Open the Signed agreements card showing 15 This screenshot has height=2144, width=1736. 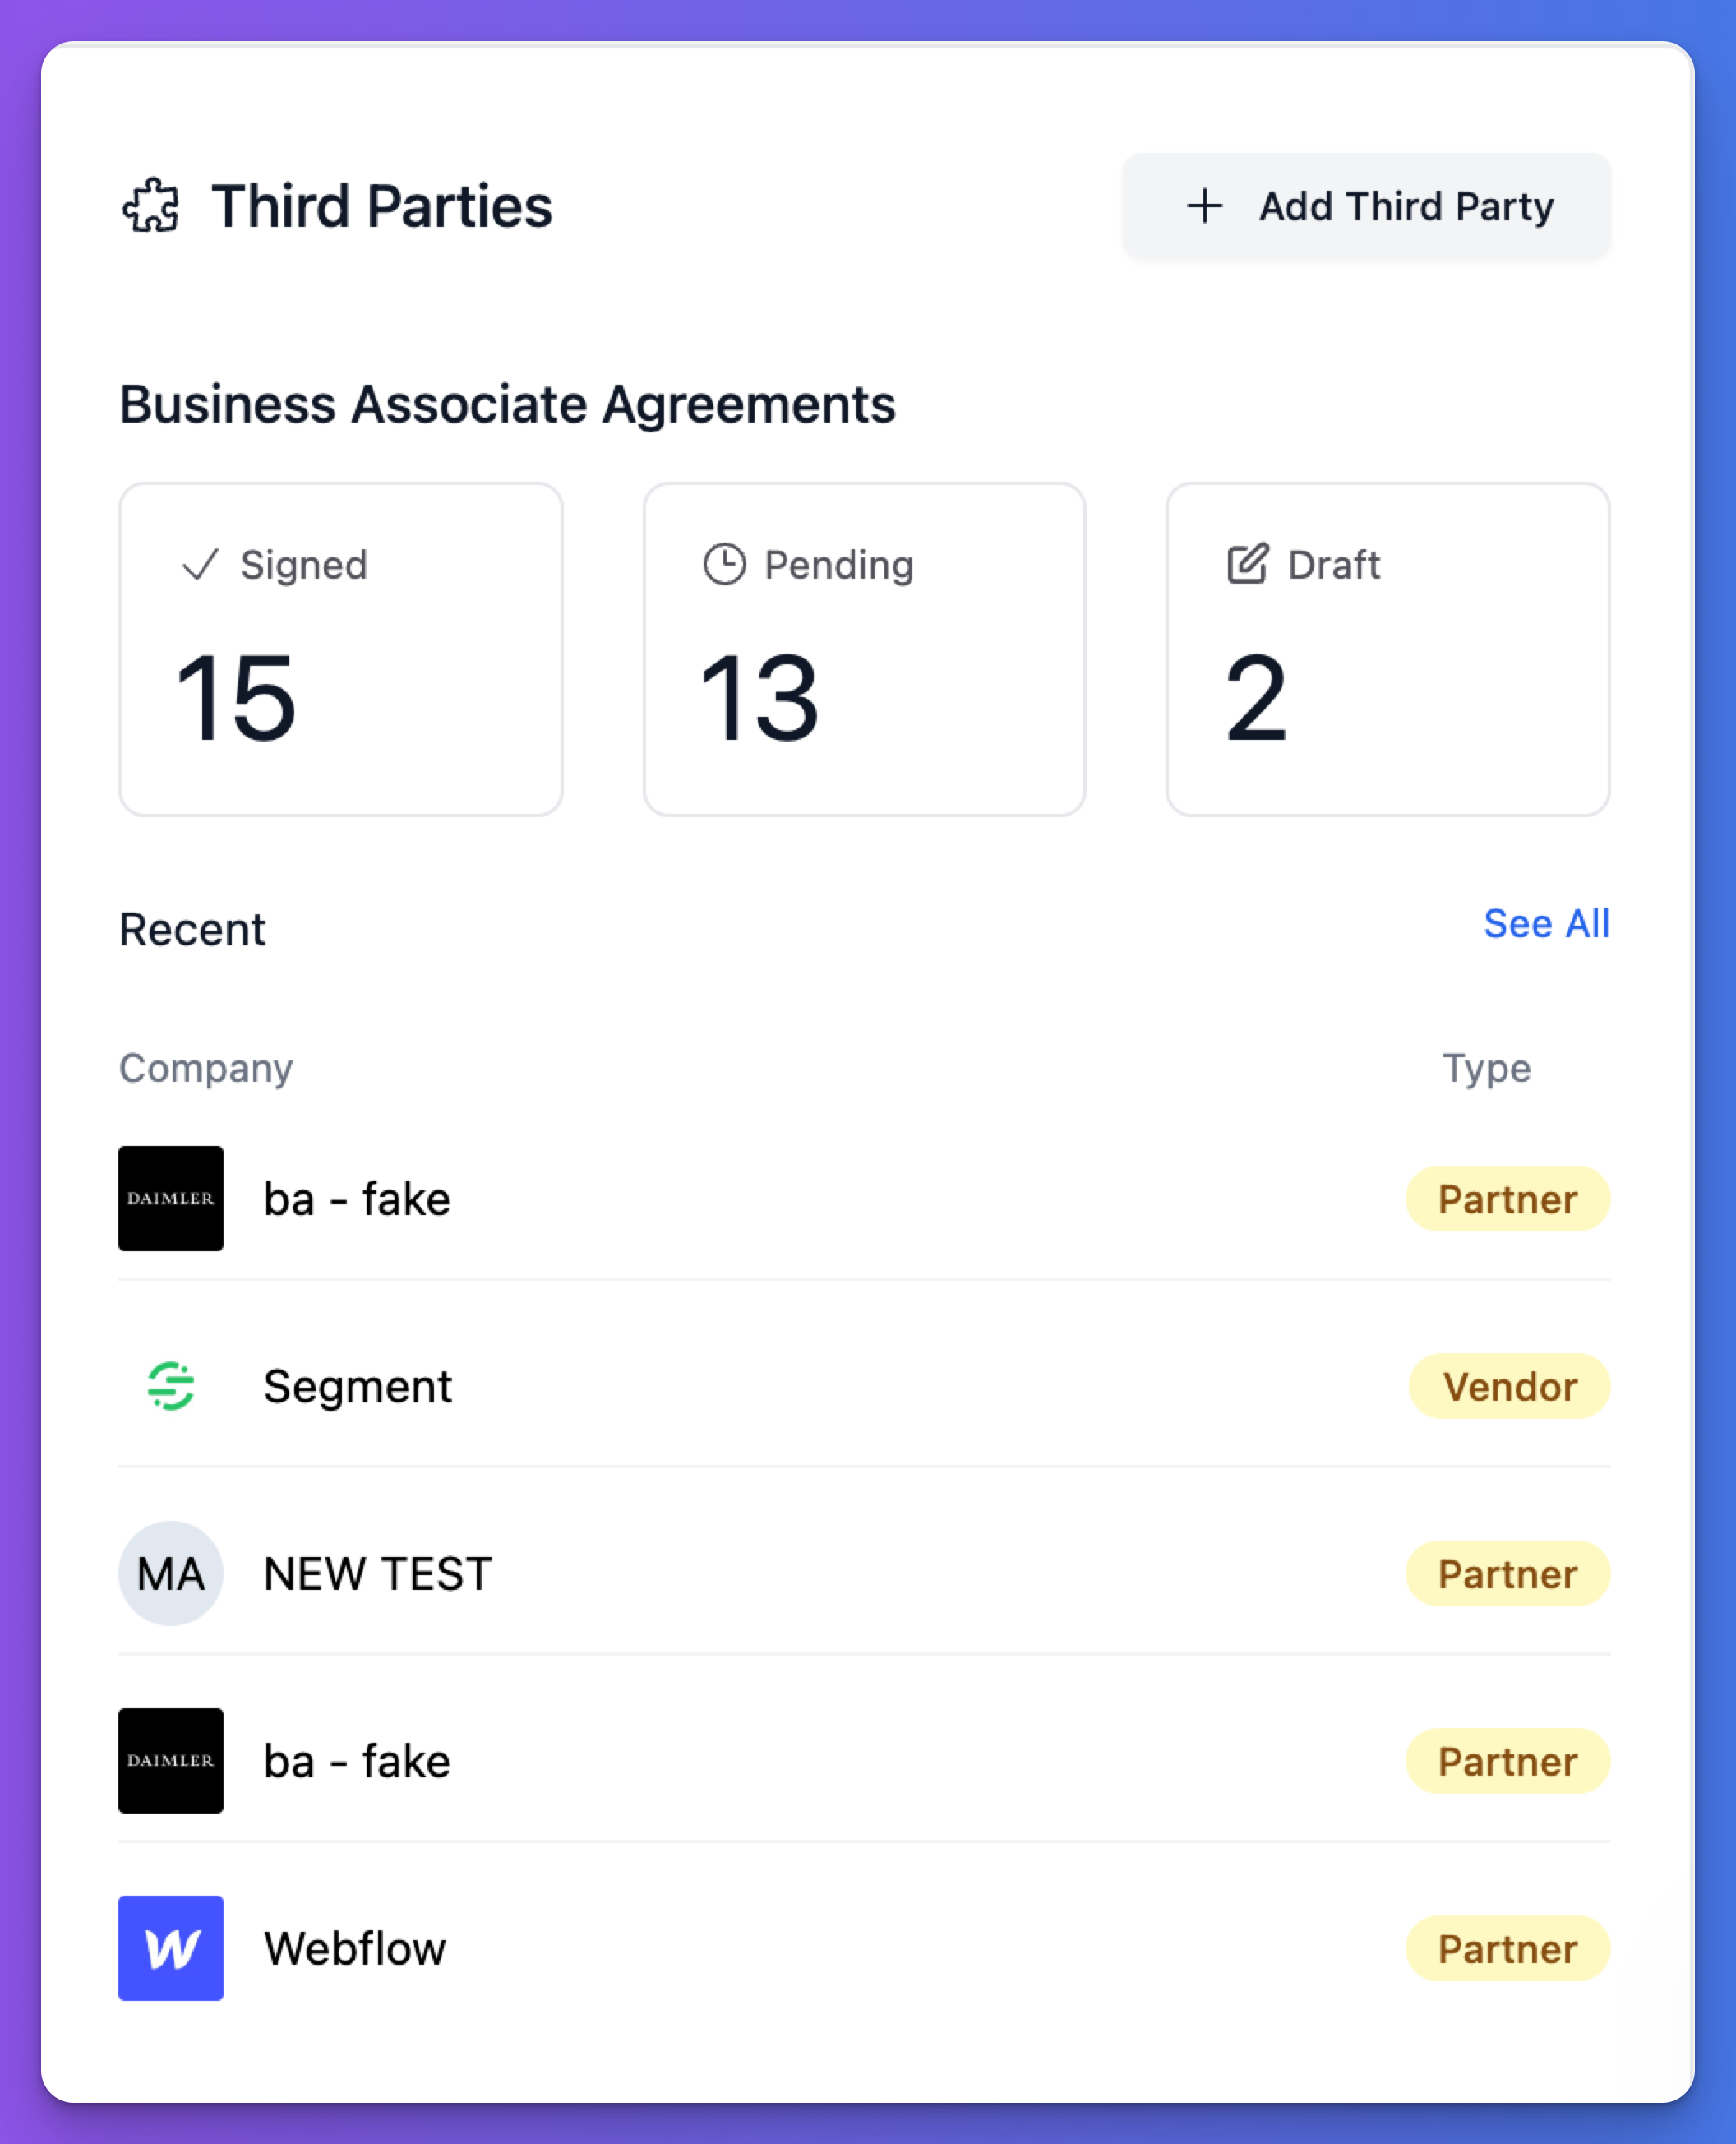341,650
